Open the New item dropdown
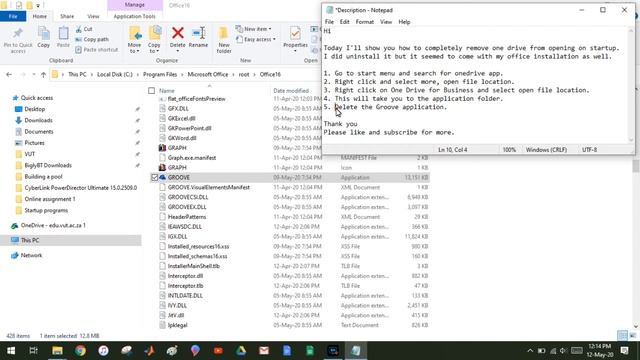Screen dimensions: 640x360 click(253, 29)
